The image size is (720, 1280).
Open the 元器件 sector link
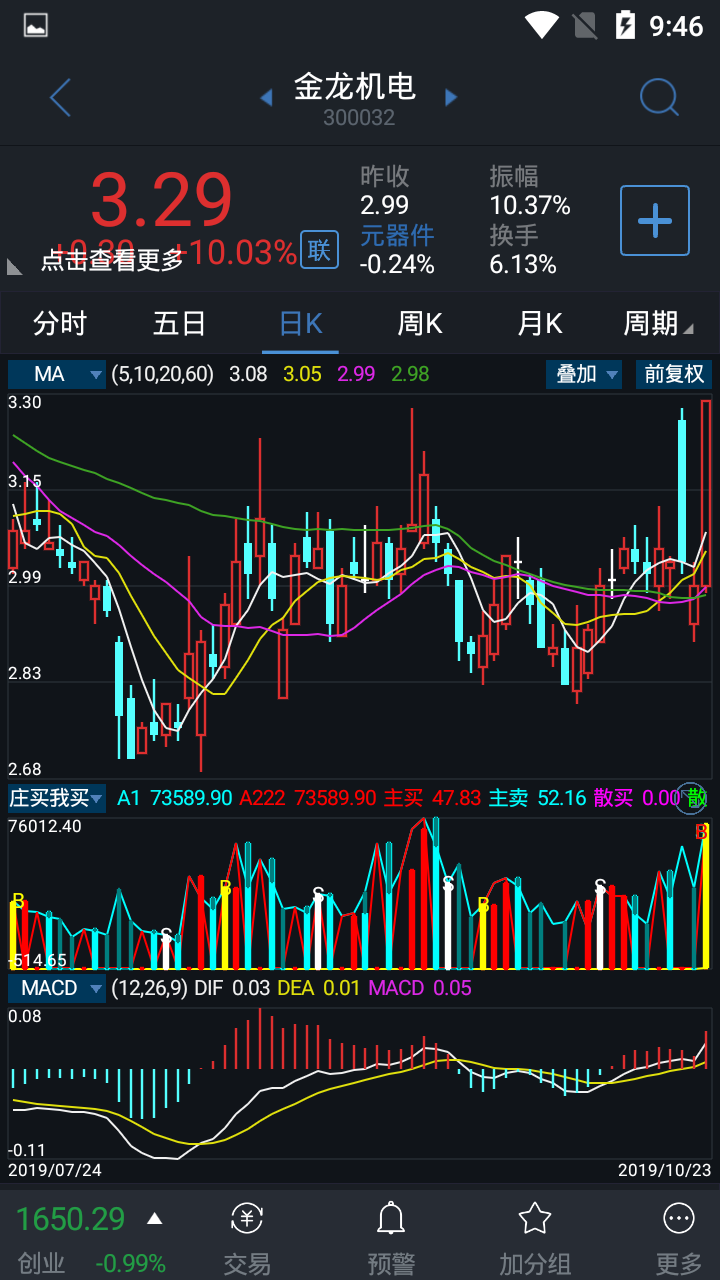[397, 236]
